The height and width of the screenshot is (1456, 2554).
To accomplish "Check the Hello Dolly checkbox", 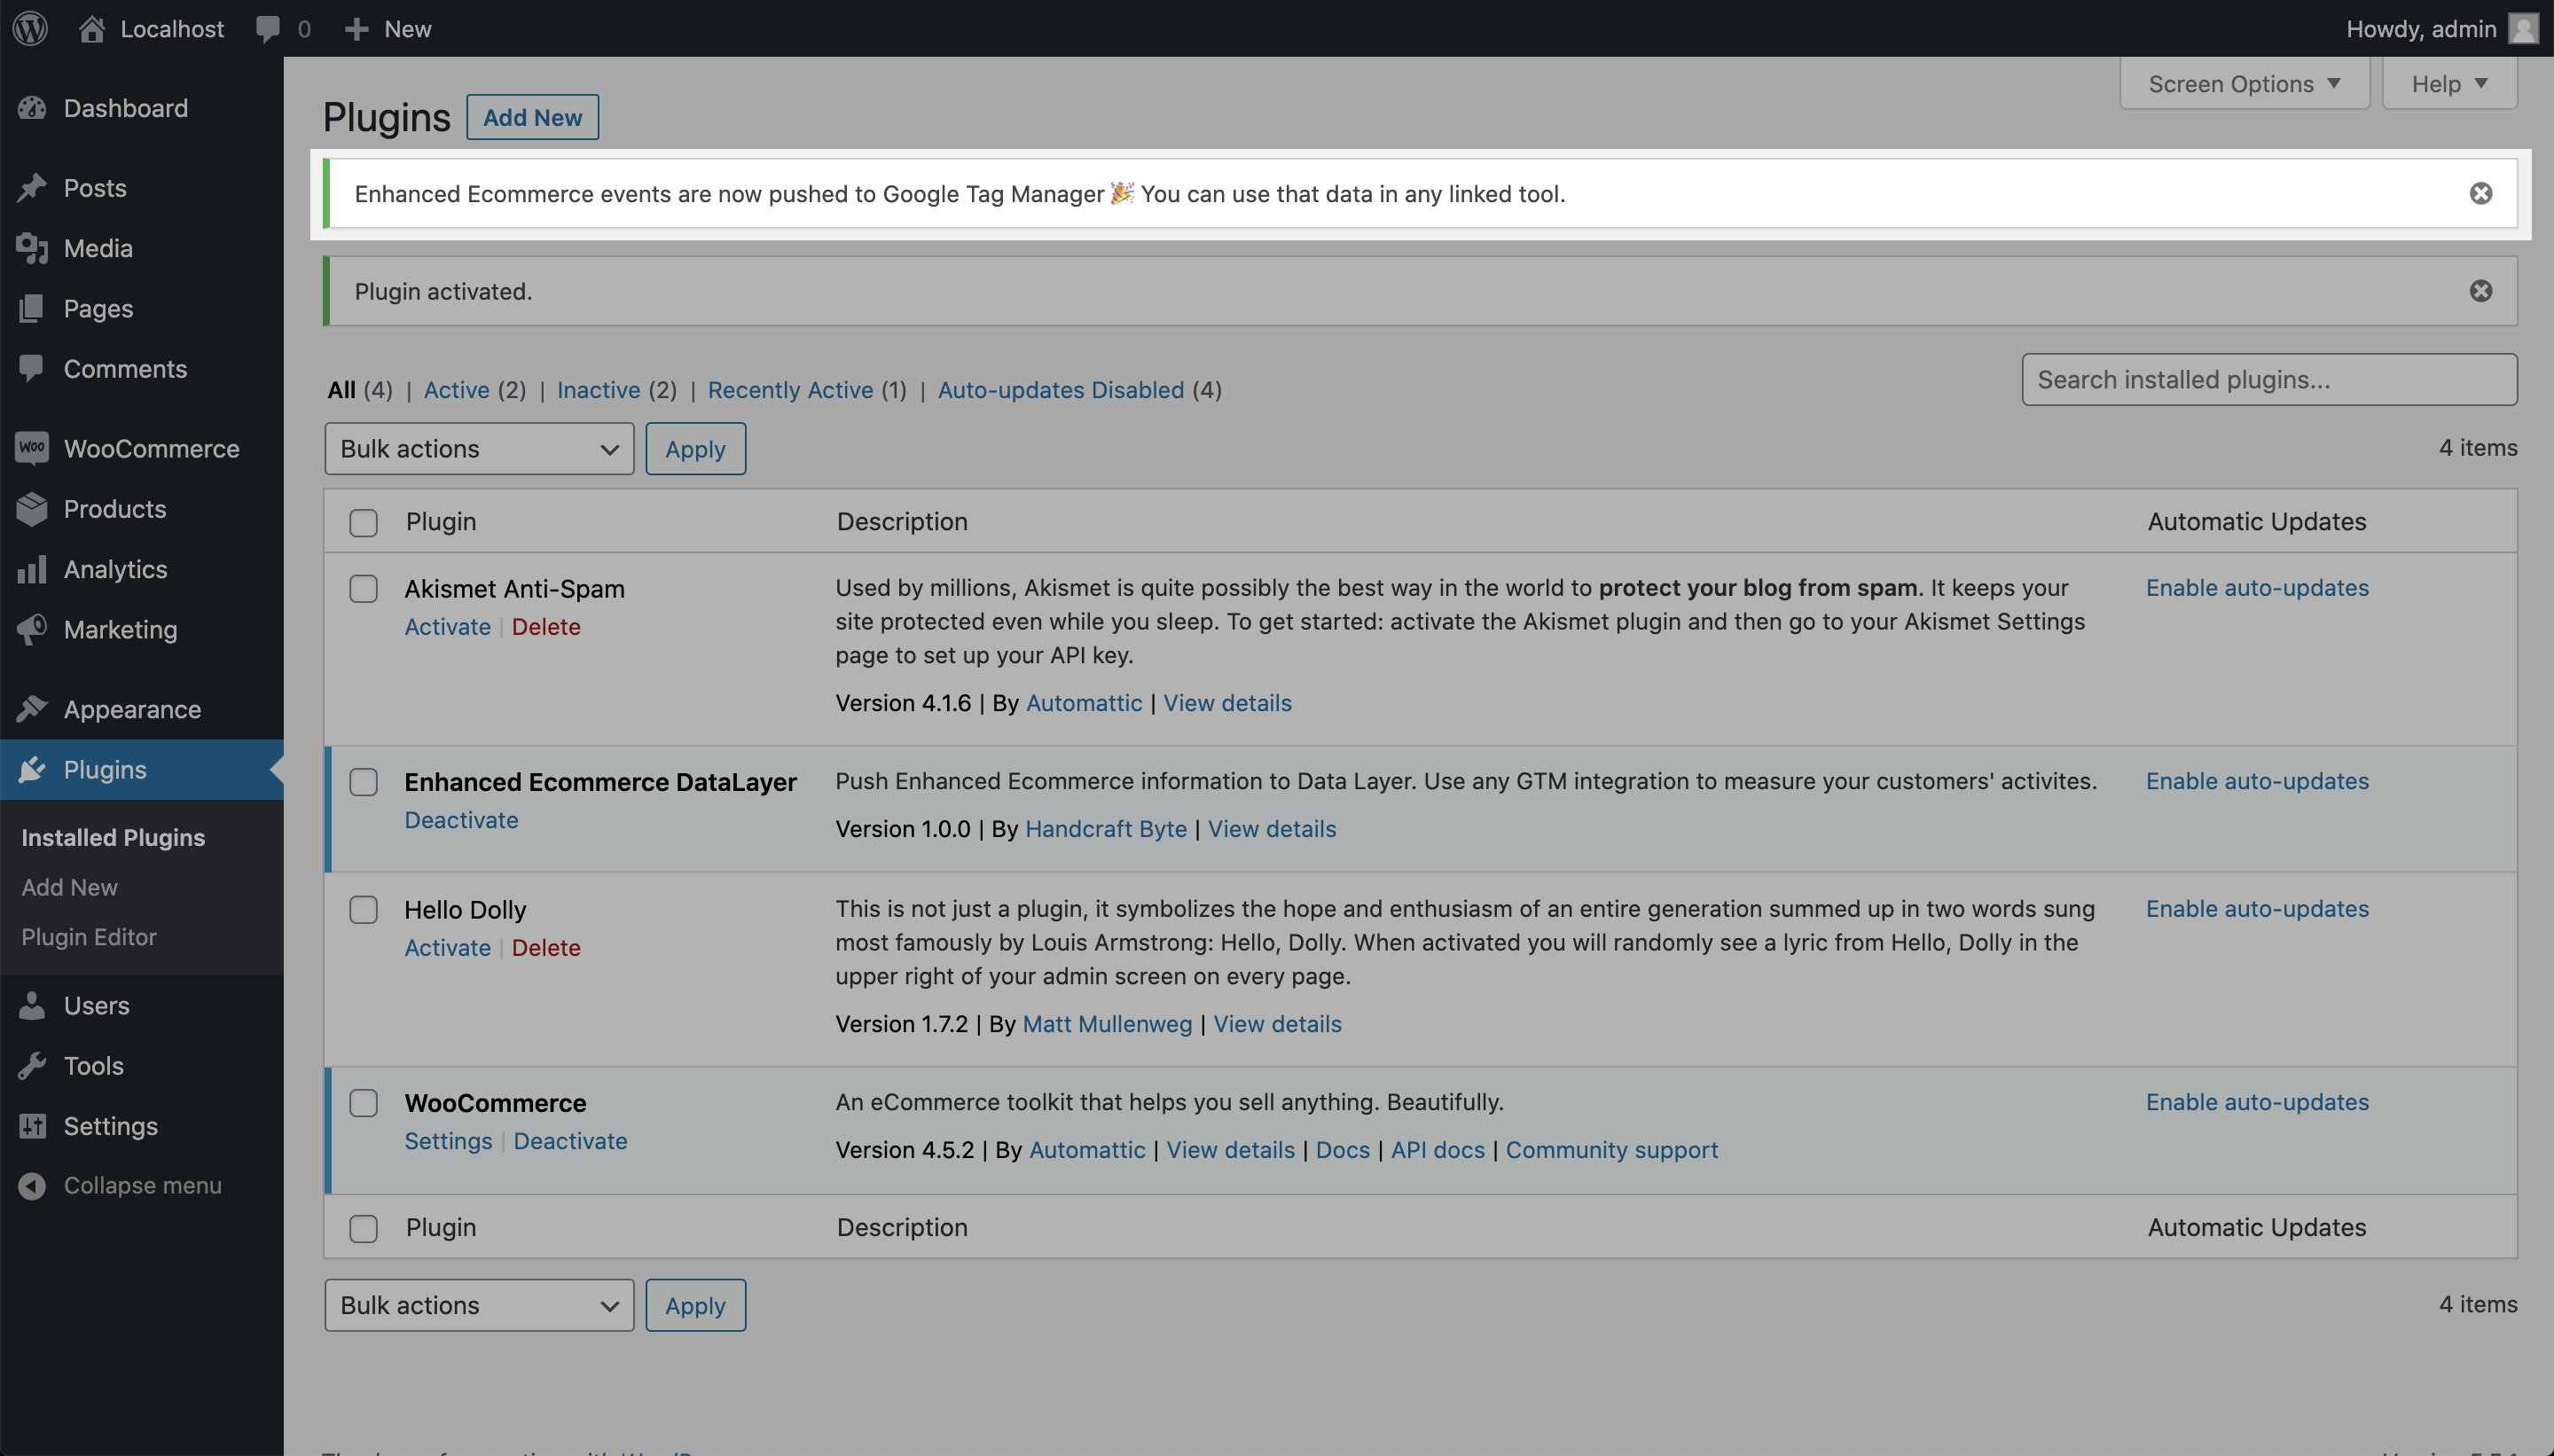I will point(363,909).
